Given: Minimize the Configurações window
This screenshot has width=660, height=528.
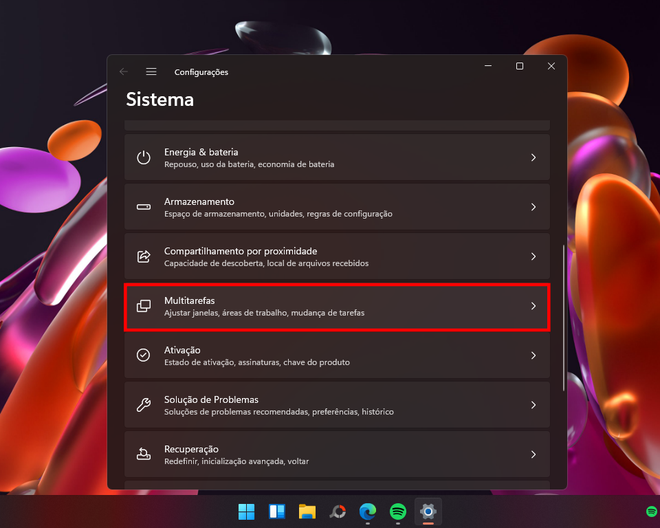Looking at the screenshot, I should [x=488, y=66].
